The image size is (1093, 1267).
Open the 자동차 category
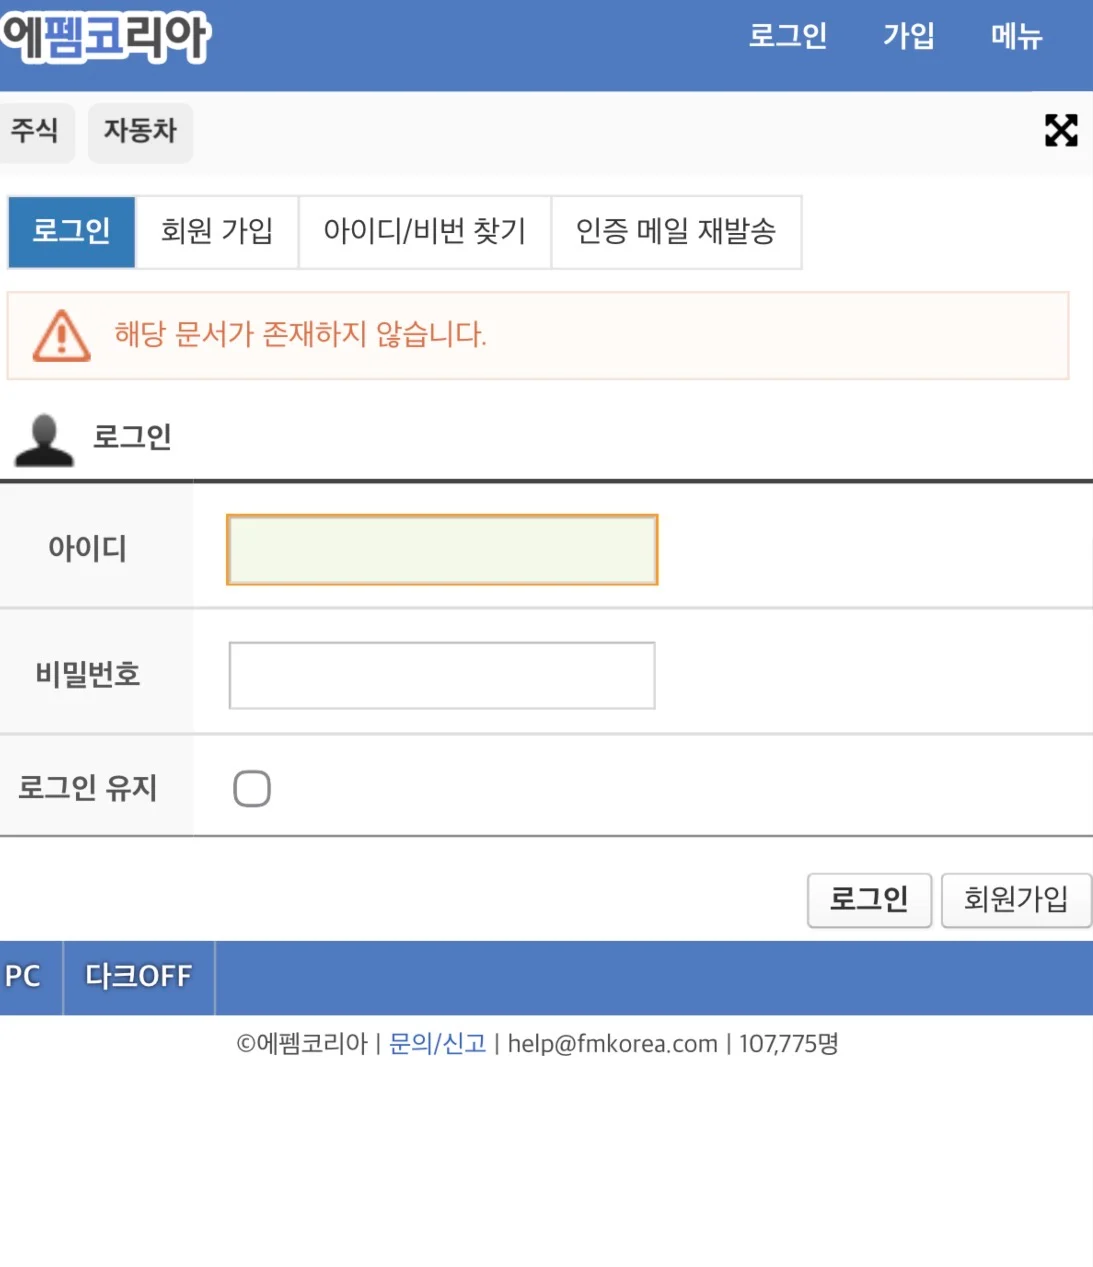pyautogui.click(x=140, y=131)
